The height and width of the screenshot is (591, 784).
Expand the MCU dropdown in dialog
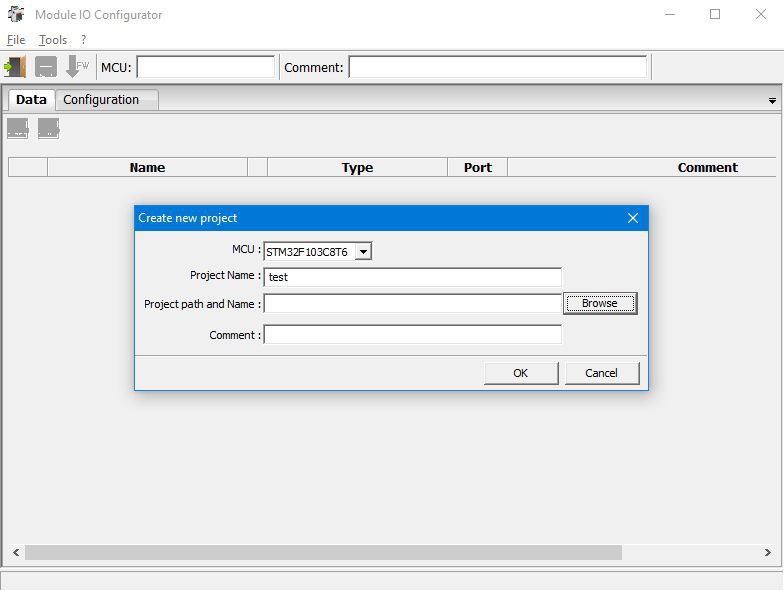pyautogui.click(x=364, y=252)
